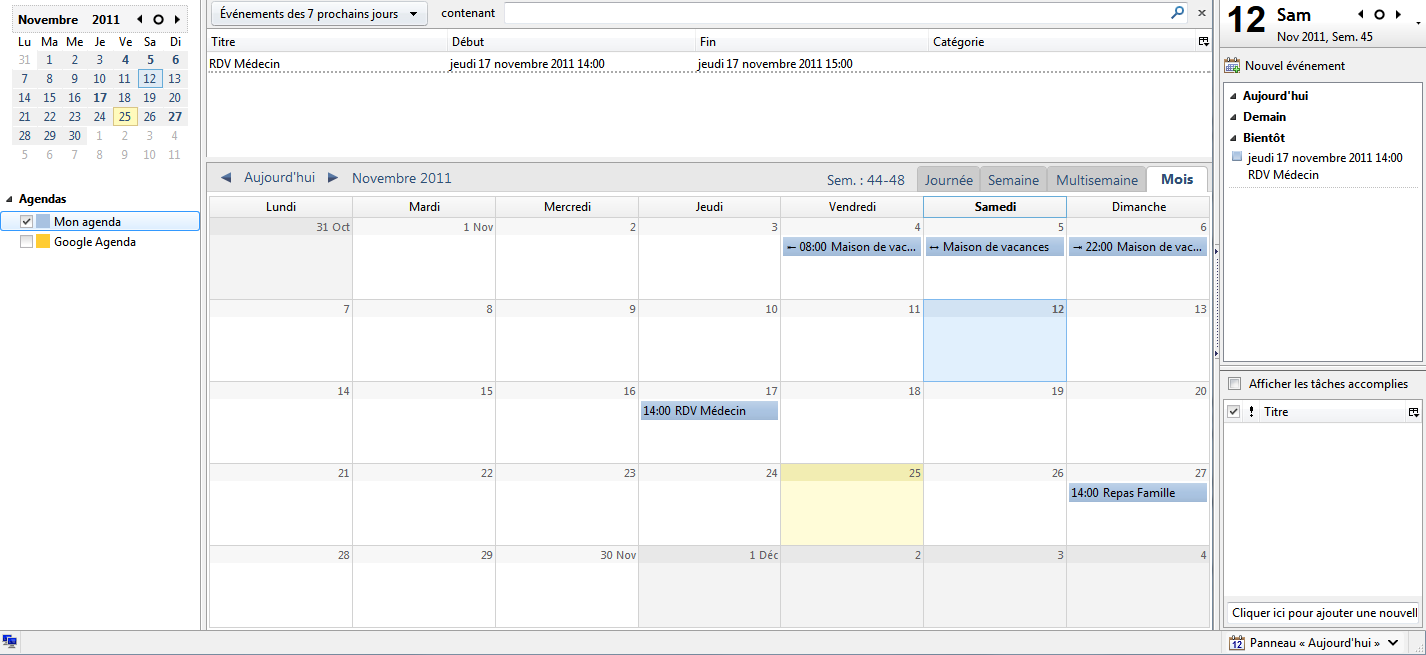Switch to Multisemaine view tab
1426x655 pixels.
1097,180
